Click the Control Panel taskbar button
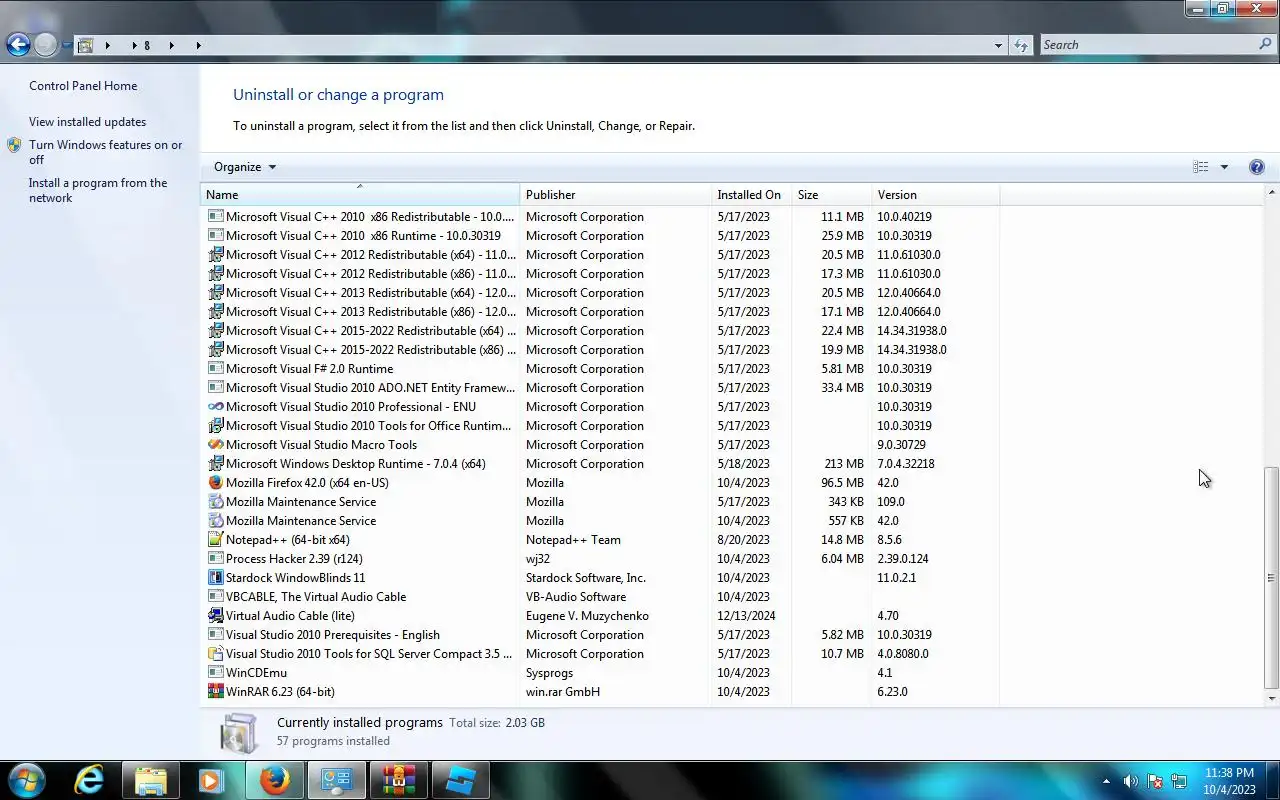Image resolution: width=1280 pixels, height=800 pixels. click(x=336, y=780)
